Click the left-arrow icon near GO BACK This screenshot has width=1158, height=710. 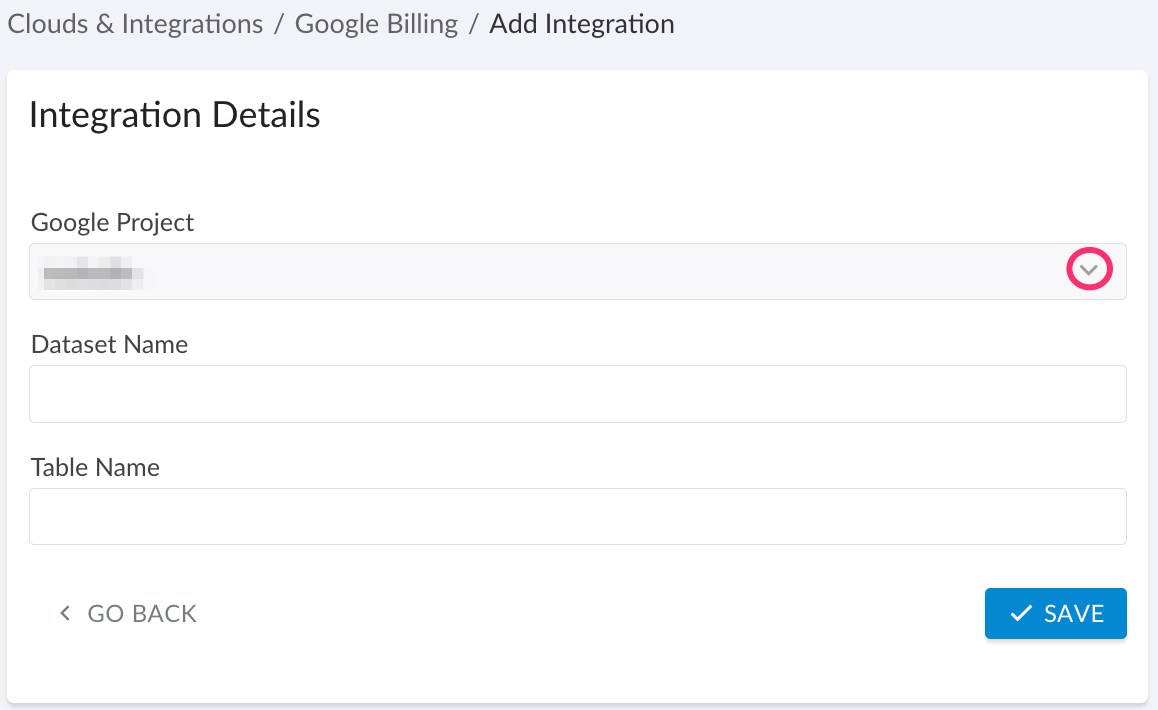[x=64, y=613]
